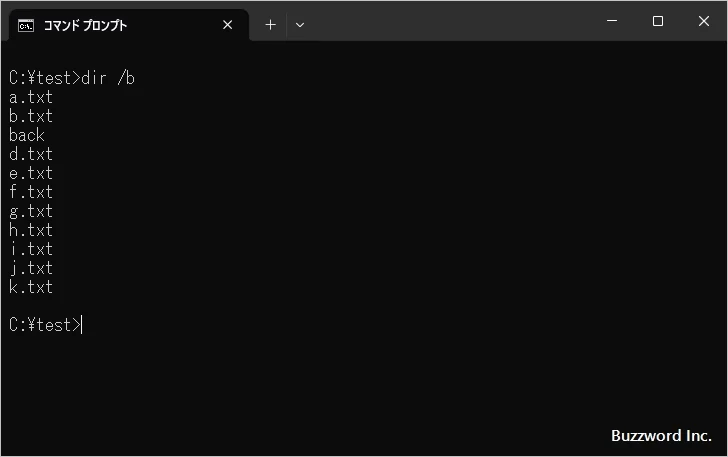
Task: Close the terminal window
Action: tap(703, 21)
